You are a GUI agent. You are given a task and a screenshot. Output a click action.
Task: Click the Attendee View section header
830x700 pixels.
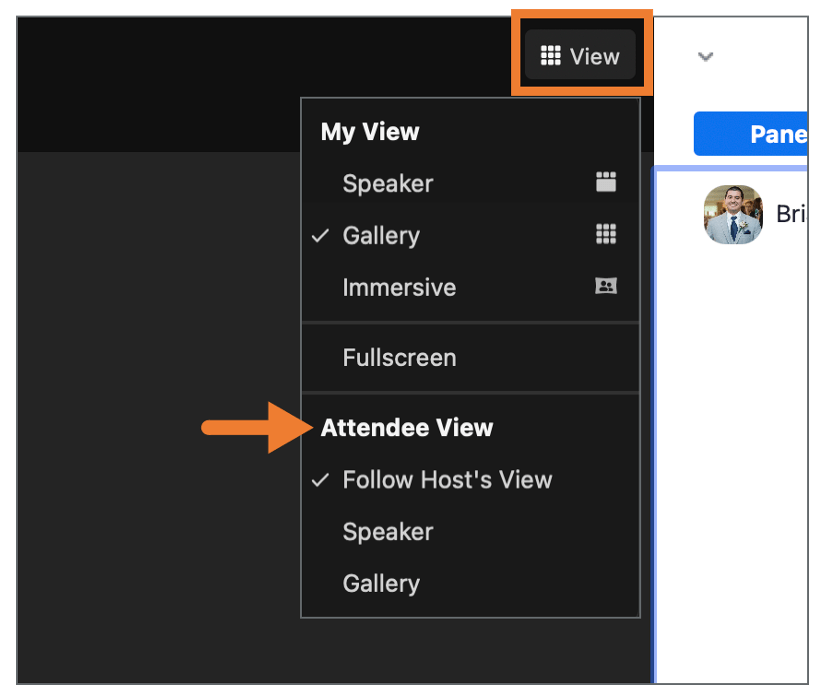coord(407,428)
